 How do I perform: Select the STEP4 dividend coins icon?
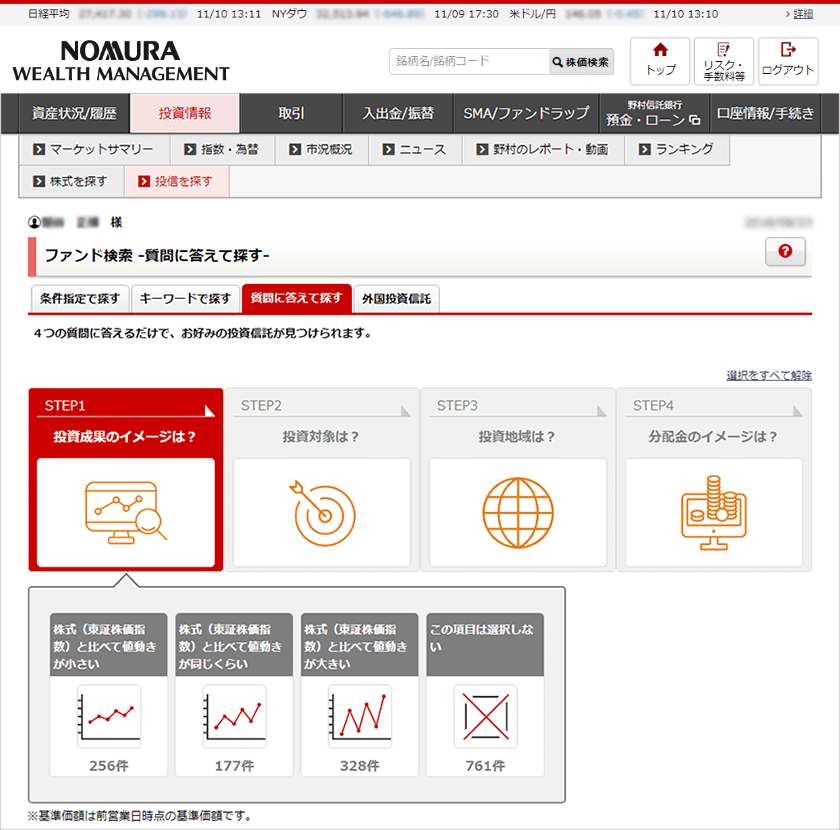pos(714,512)
